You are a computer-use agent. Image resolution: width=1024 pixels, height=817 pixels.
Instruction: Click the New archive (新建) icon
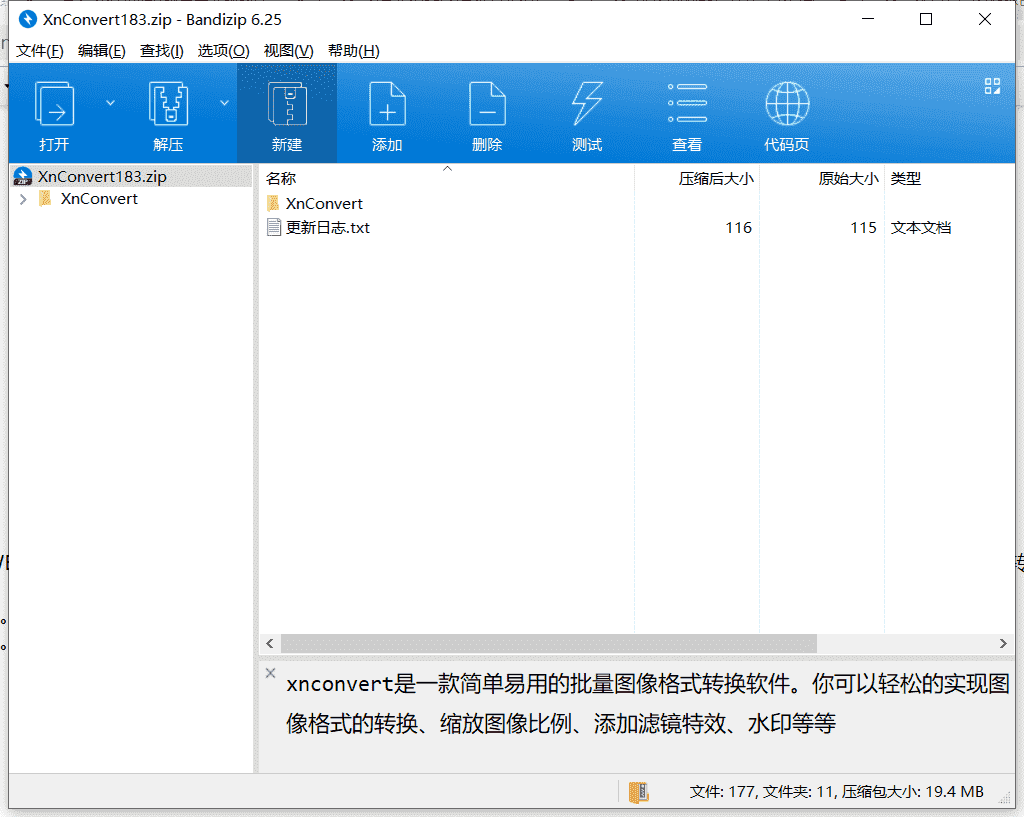coord(287,104)
